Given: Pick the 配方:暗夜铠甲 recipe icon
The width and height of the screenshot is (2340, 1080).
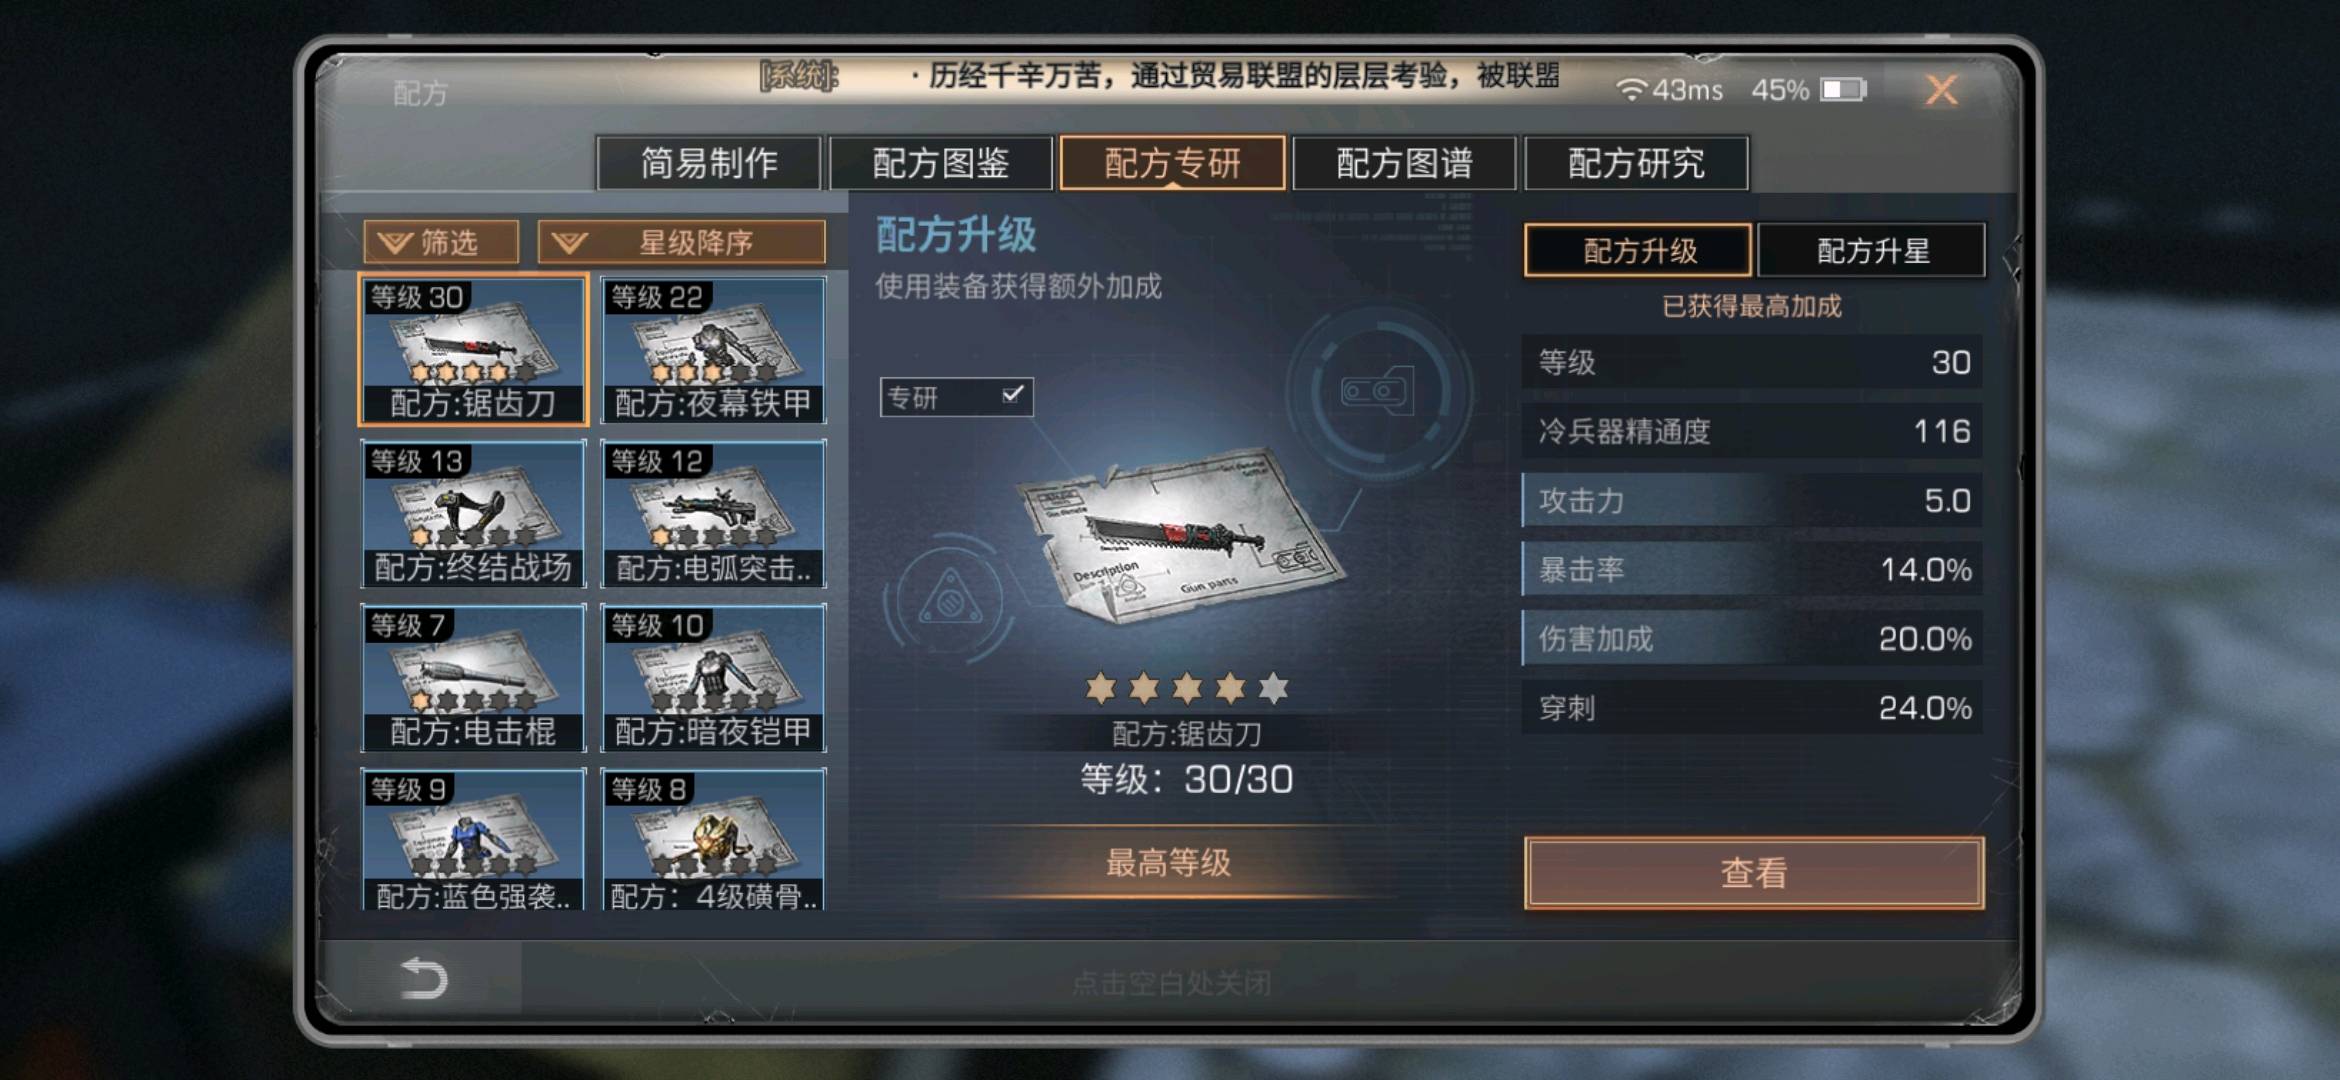Looking at the screenshot, I should click(x=713, y=678).
